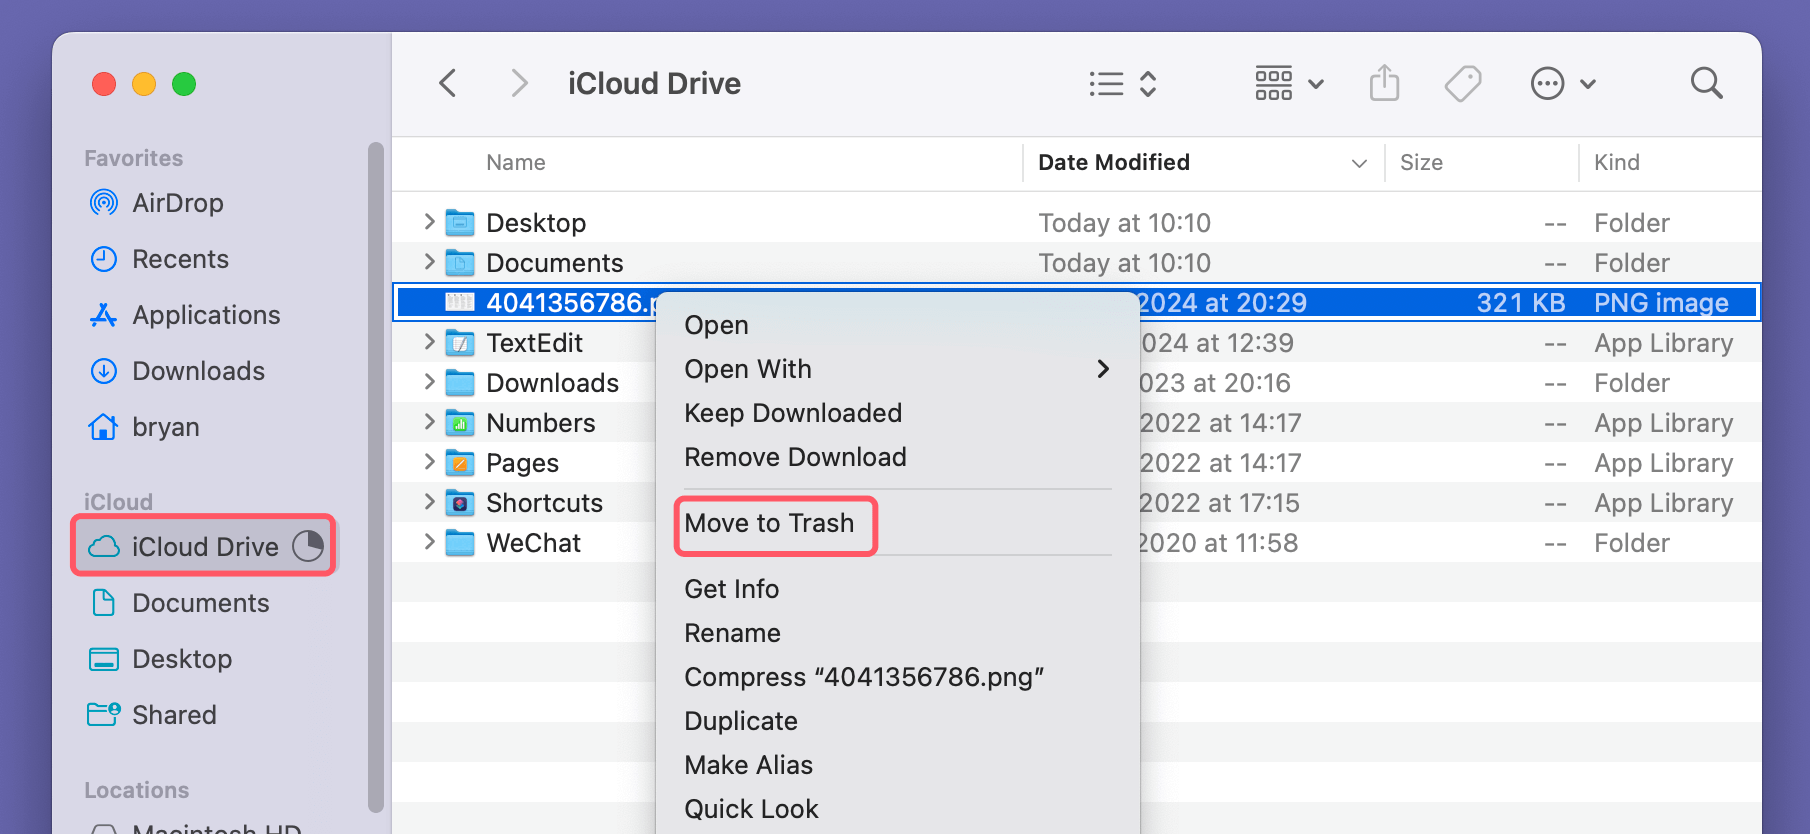Open the list view switcher
The width and height of the screenshot is (1810, 834).
(1123, 84)
